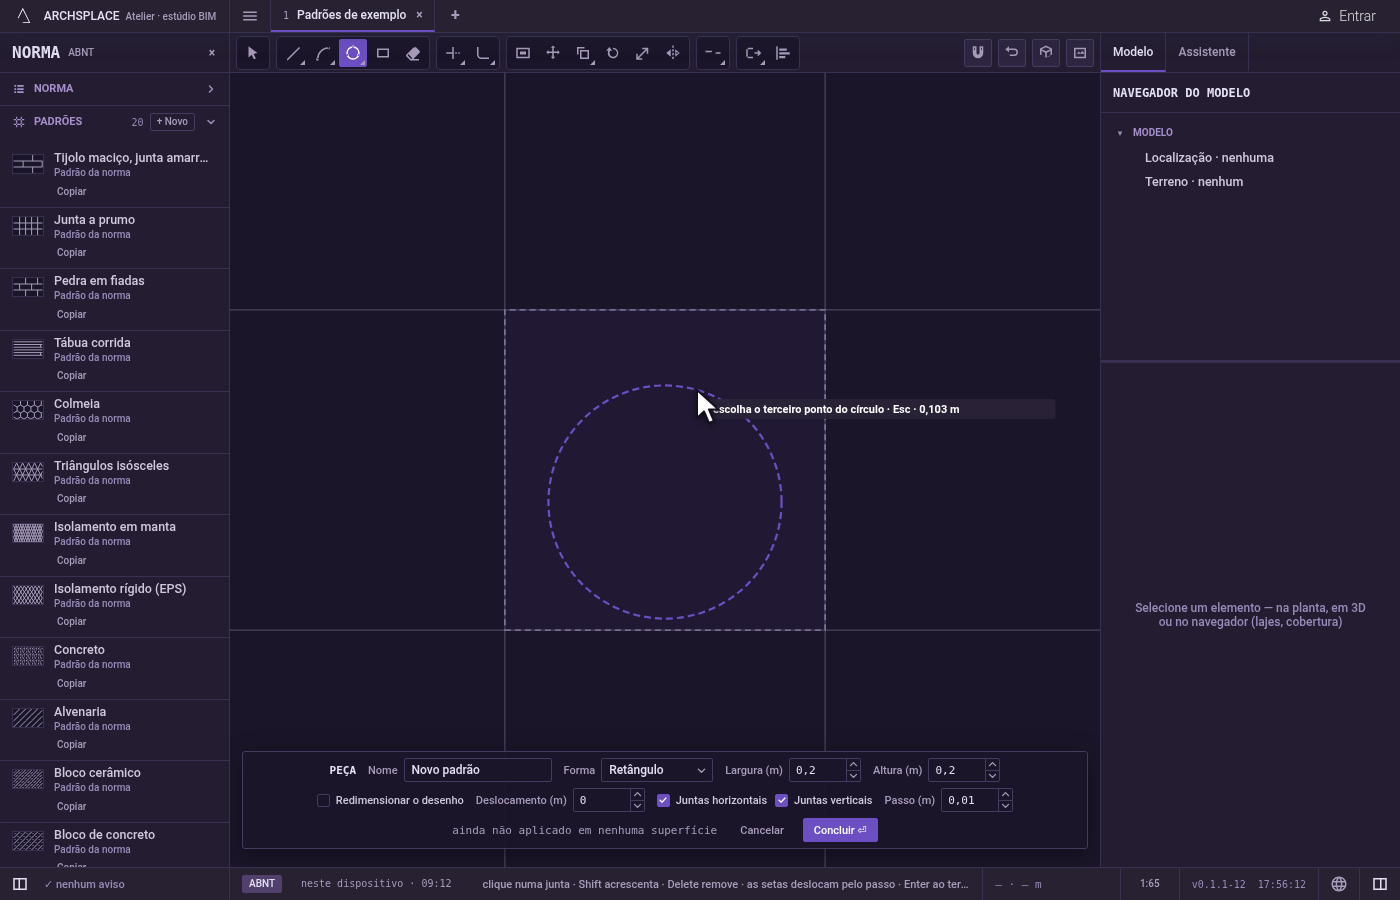Click the undo arrow icon
This screenshot has width=1400, height=900.
click(1012, 53)
